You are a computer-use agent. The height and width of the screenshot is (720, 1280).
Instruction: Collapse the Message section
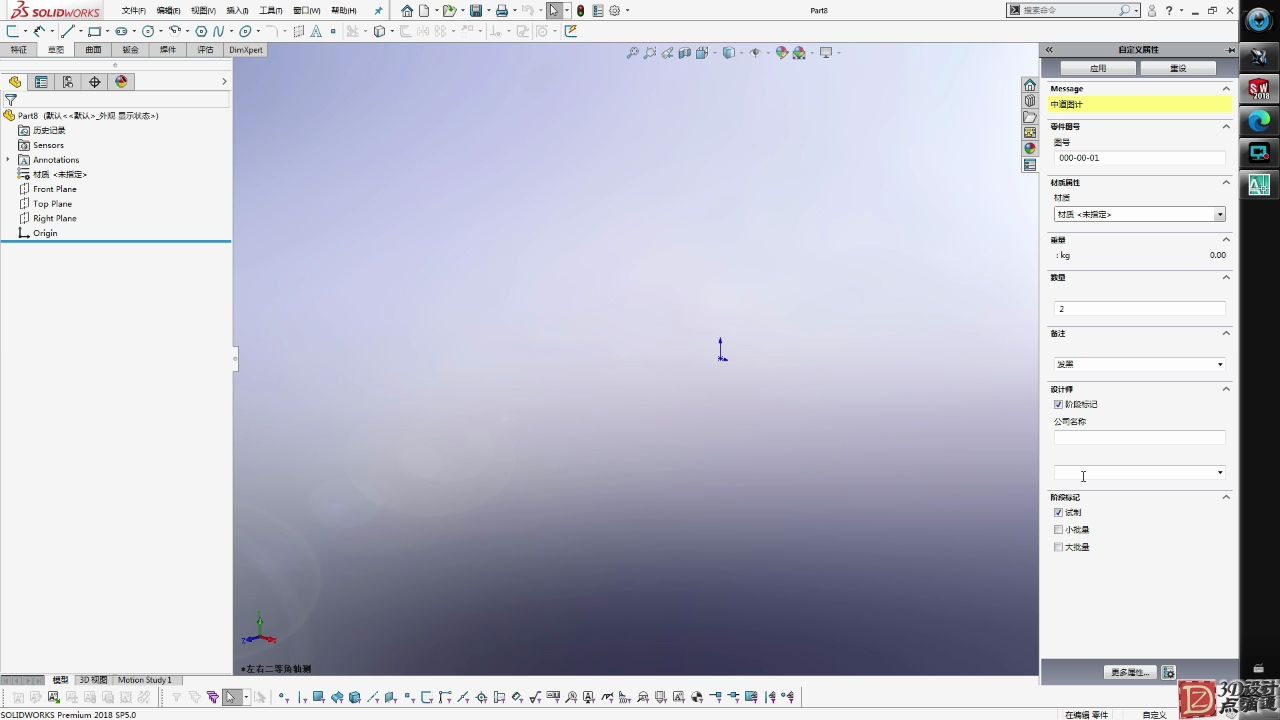click(x=1226, y=88)
